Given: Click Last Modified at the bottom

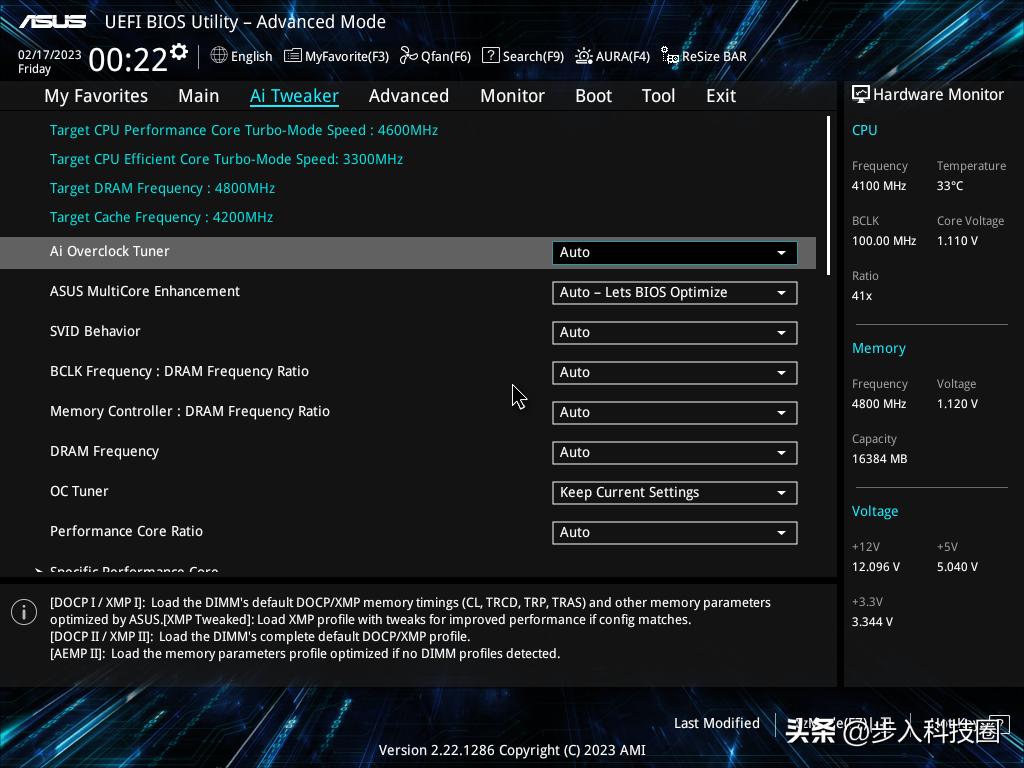Looking at the screenshot, I should click(x=716, y=723).
